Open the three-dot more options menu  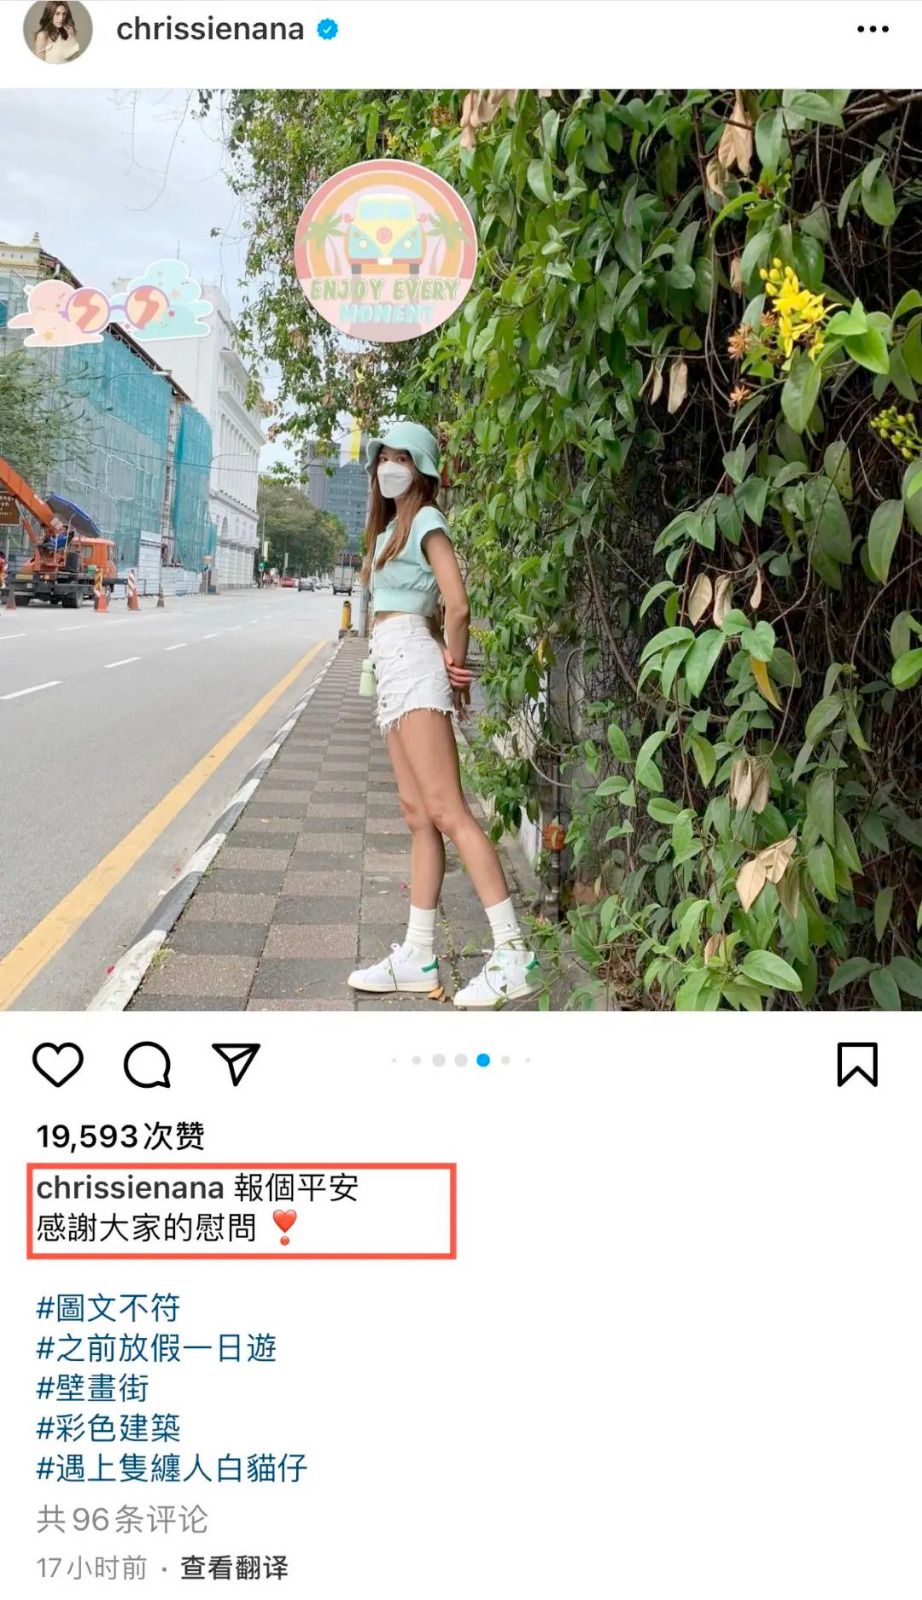[x=872, y=29]
